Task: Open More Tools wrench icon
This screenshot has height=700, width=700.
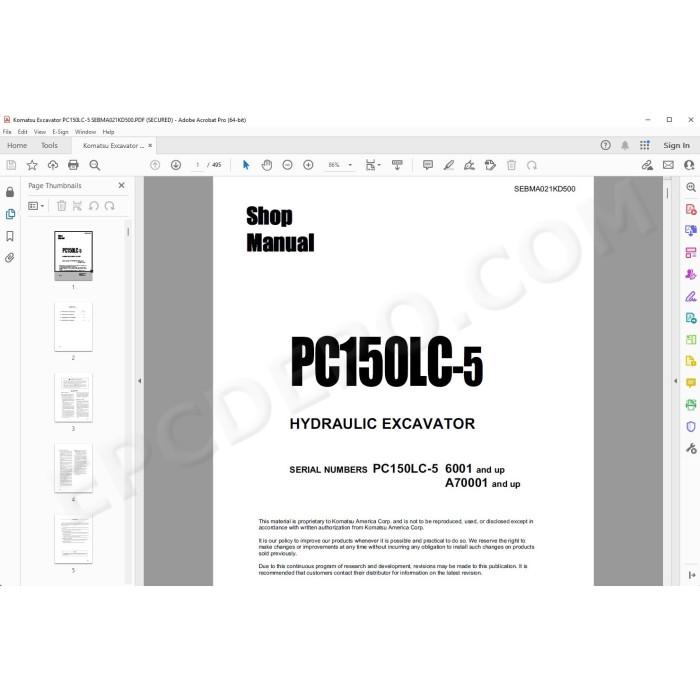Action: 691,448
